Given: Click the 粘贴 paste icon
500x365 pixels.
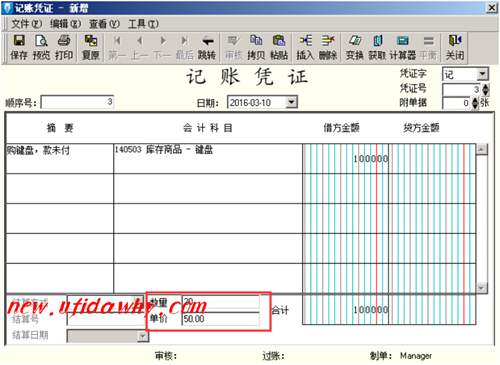Looking at the screenshot, I should point(279,47).
